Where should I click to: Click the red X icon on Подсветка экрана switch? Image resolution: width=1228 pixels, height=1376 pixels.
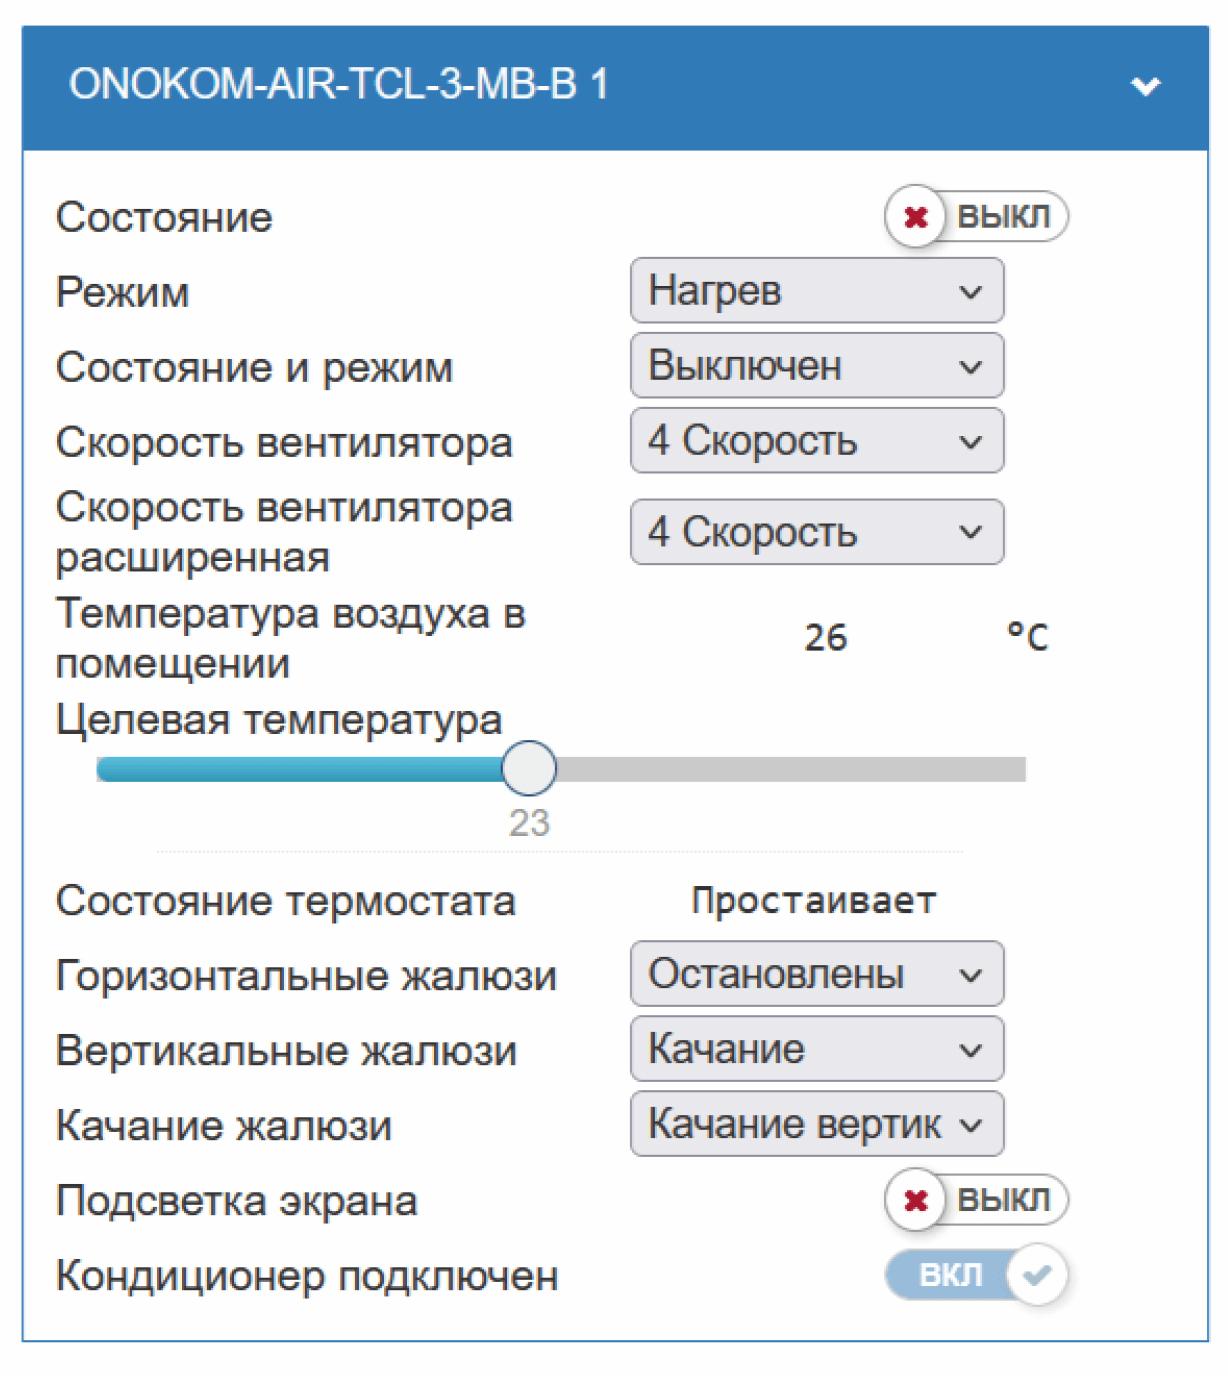(x=916, y=1200)
